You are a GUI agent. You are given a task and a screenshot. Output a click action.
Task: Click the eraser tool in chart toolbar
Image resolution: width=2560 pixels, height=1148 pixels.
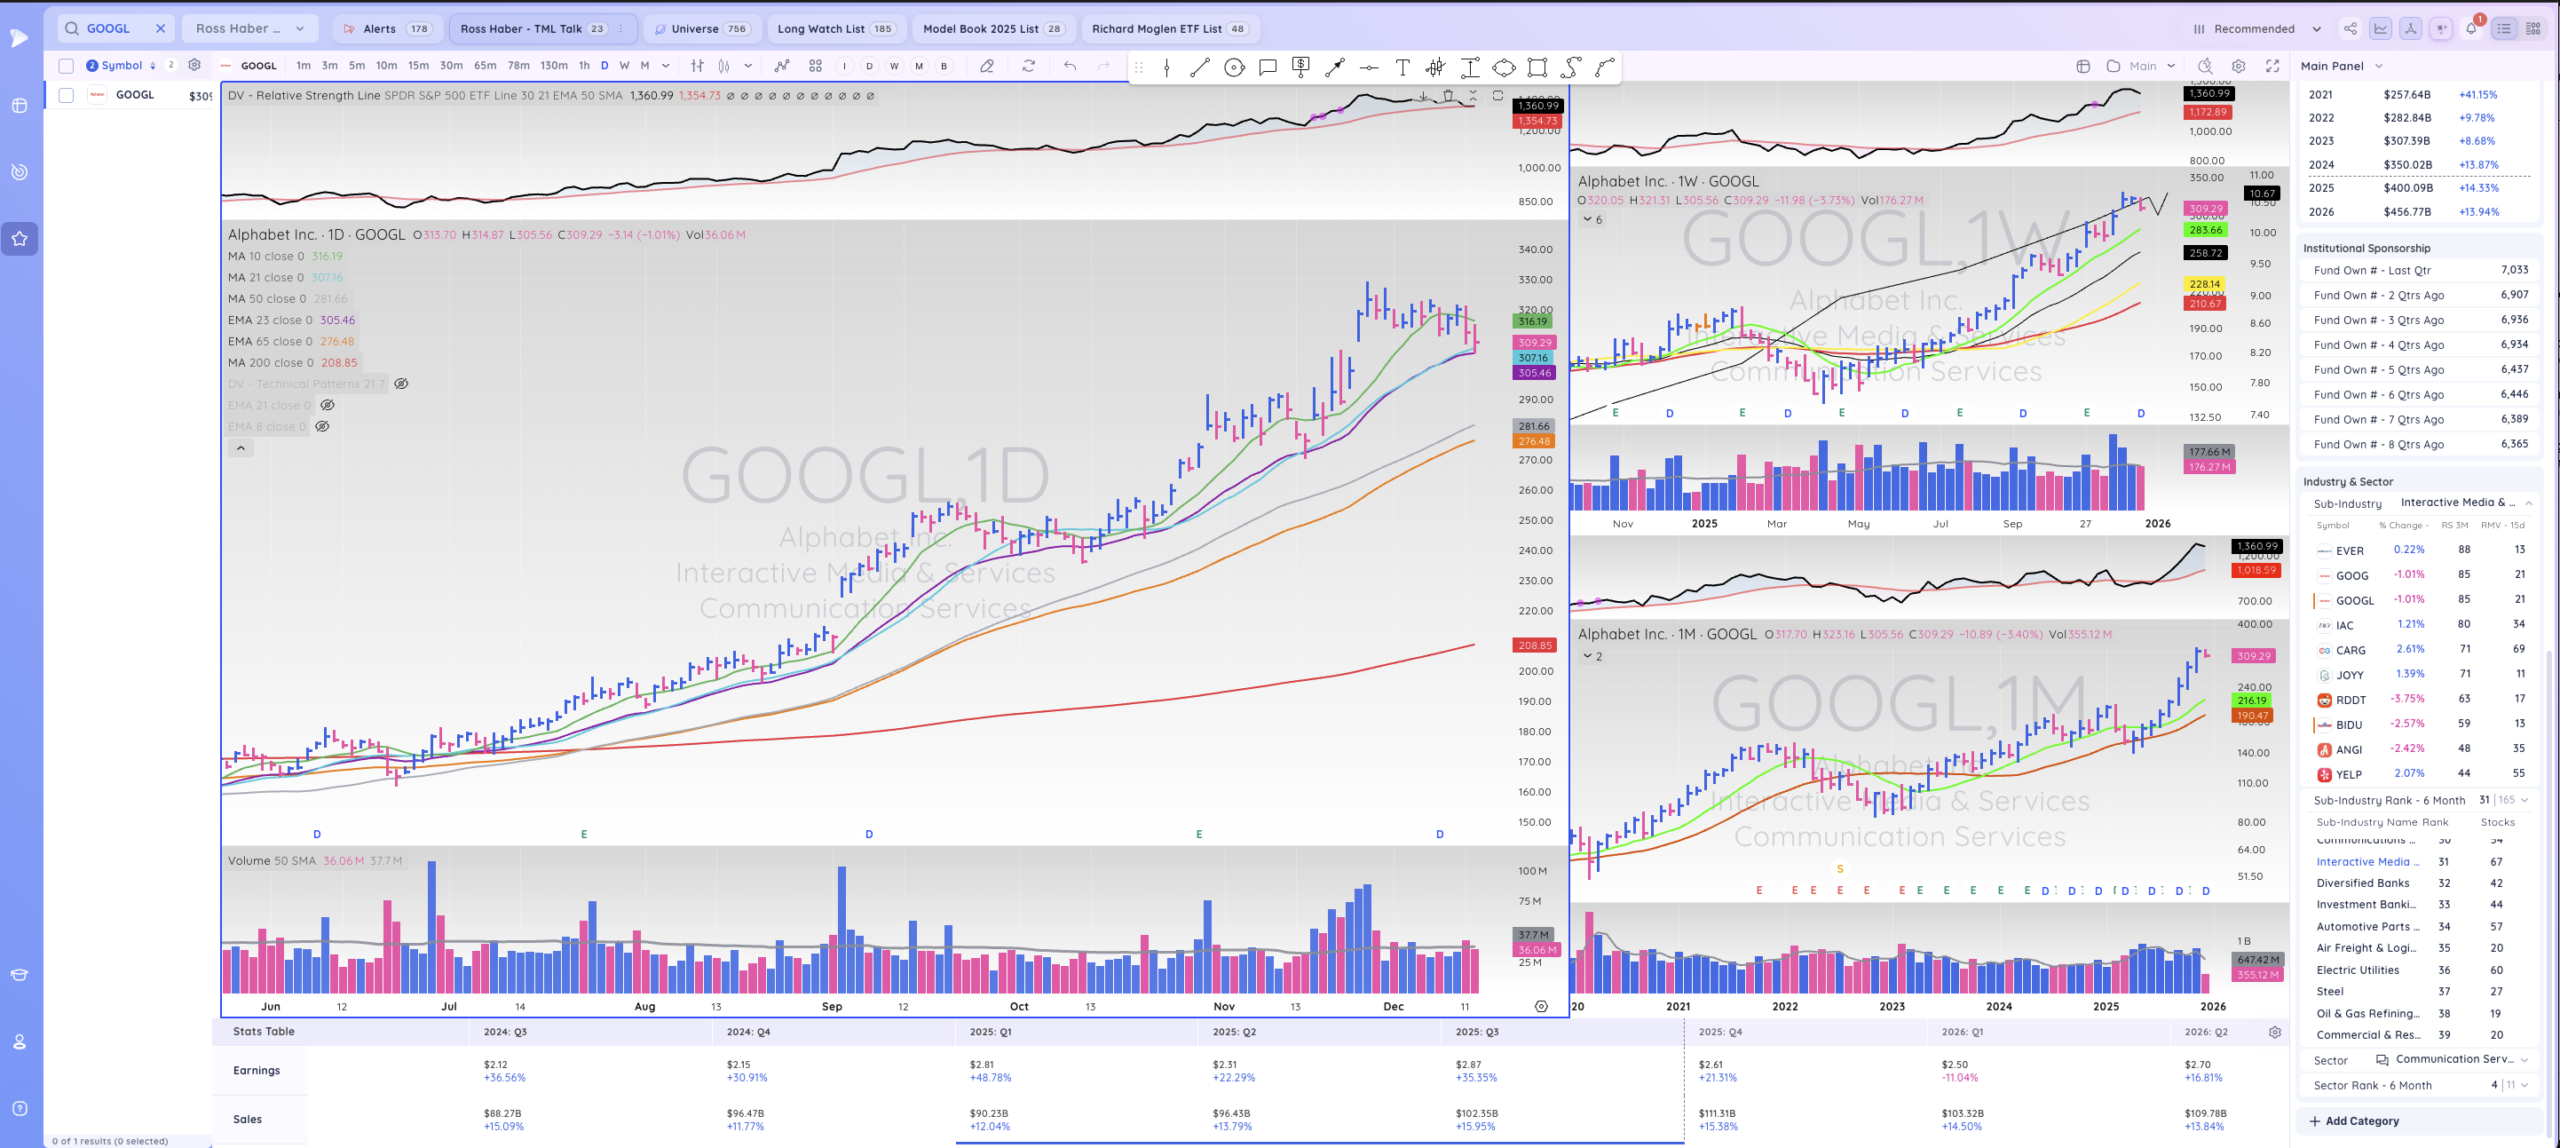[x=987, y=66]
